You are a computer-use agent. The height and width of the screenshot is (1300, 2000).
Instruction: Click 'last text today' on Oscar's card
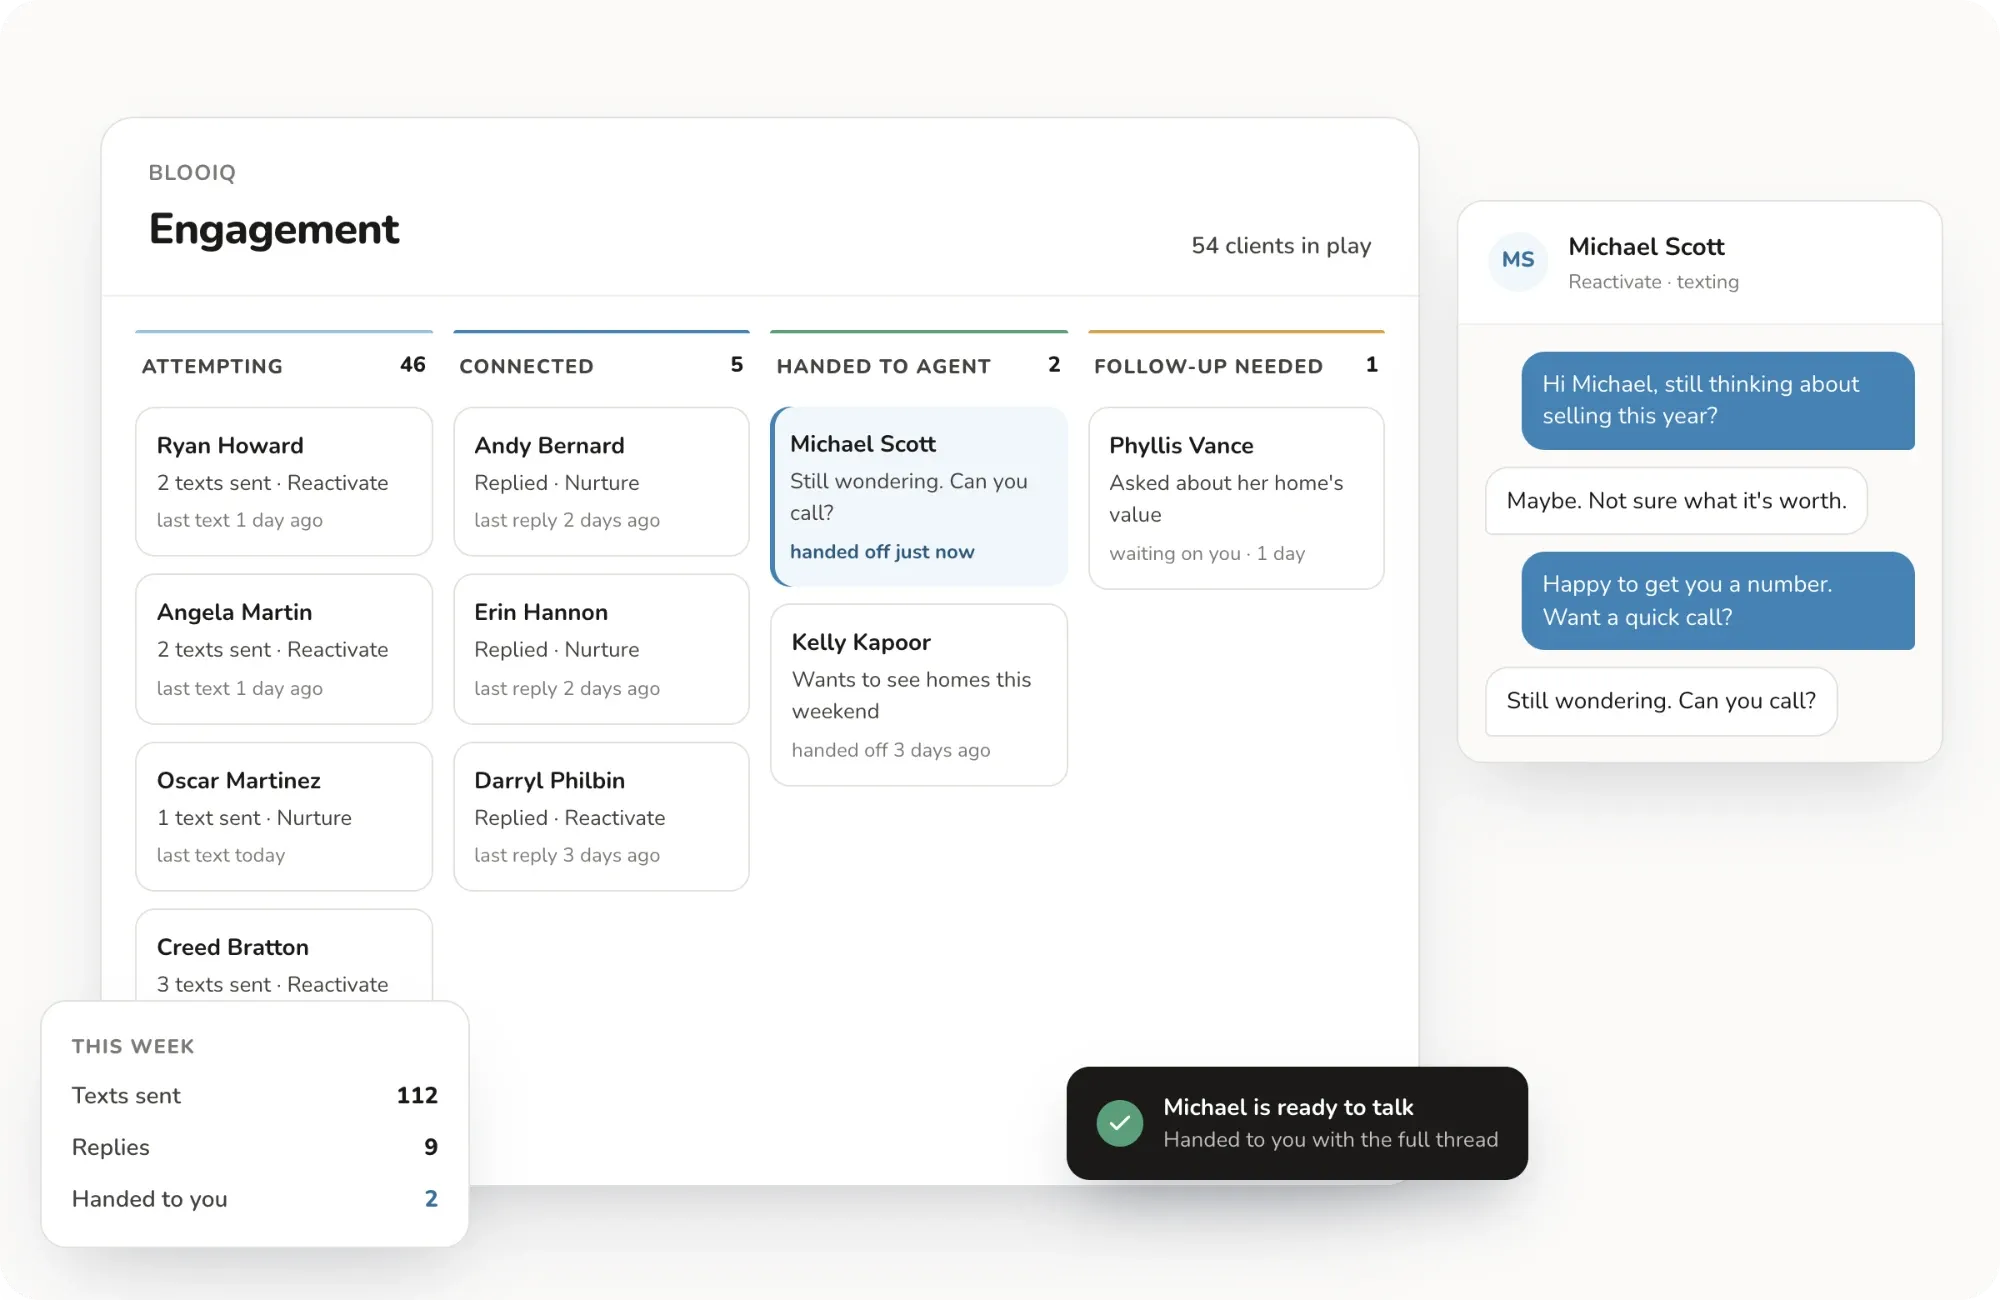tap(221, 855)
